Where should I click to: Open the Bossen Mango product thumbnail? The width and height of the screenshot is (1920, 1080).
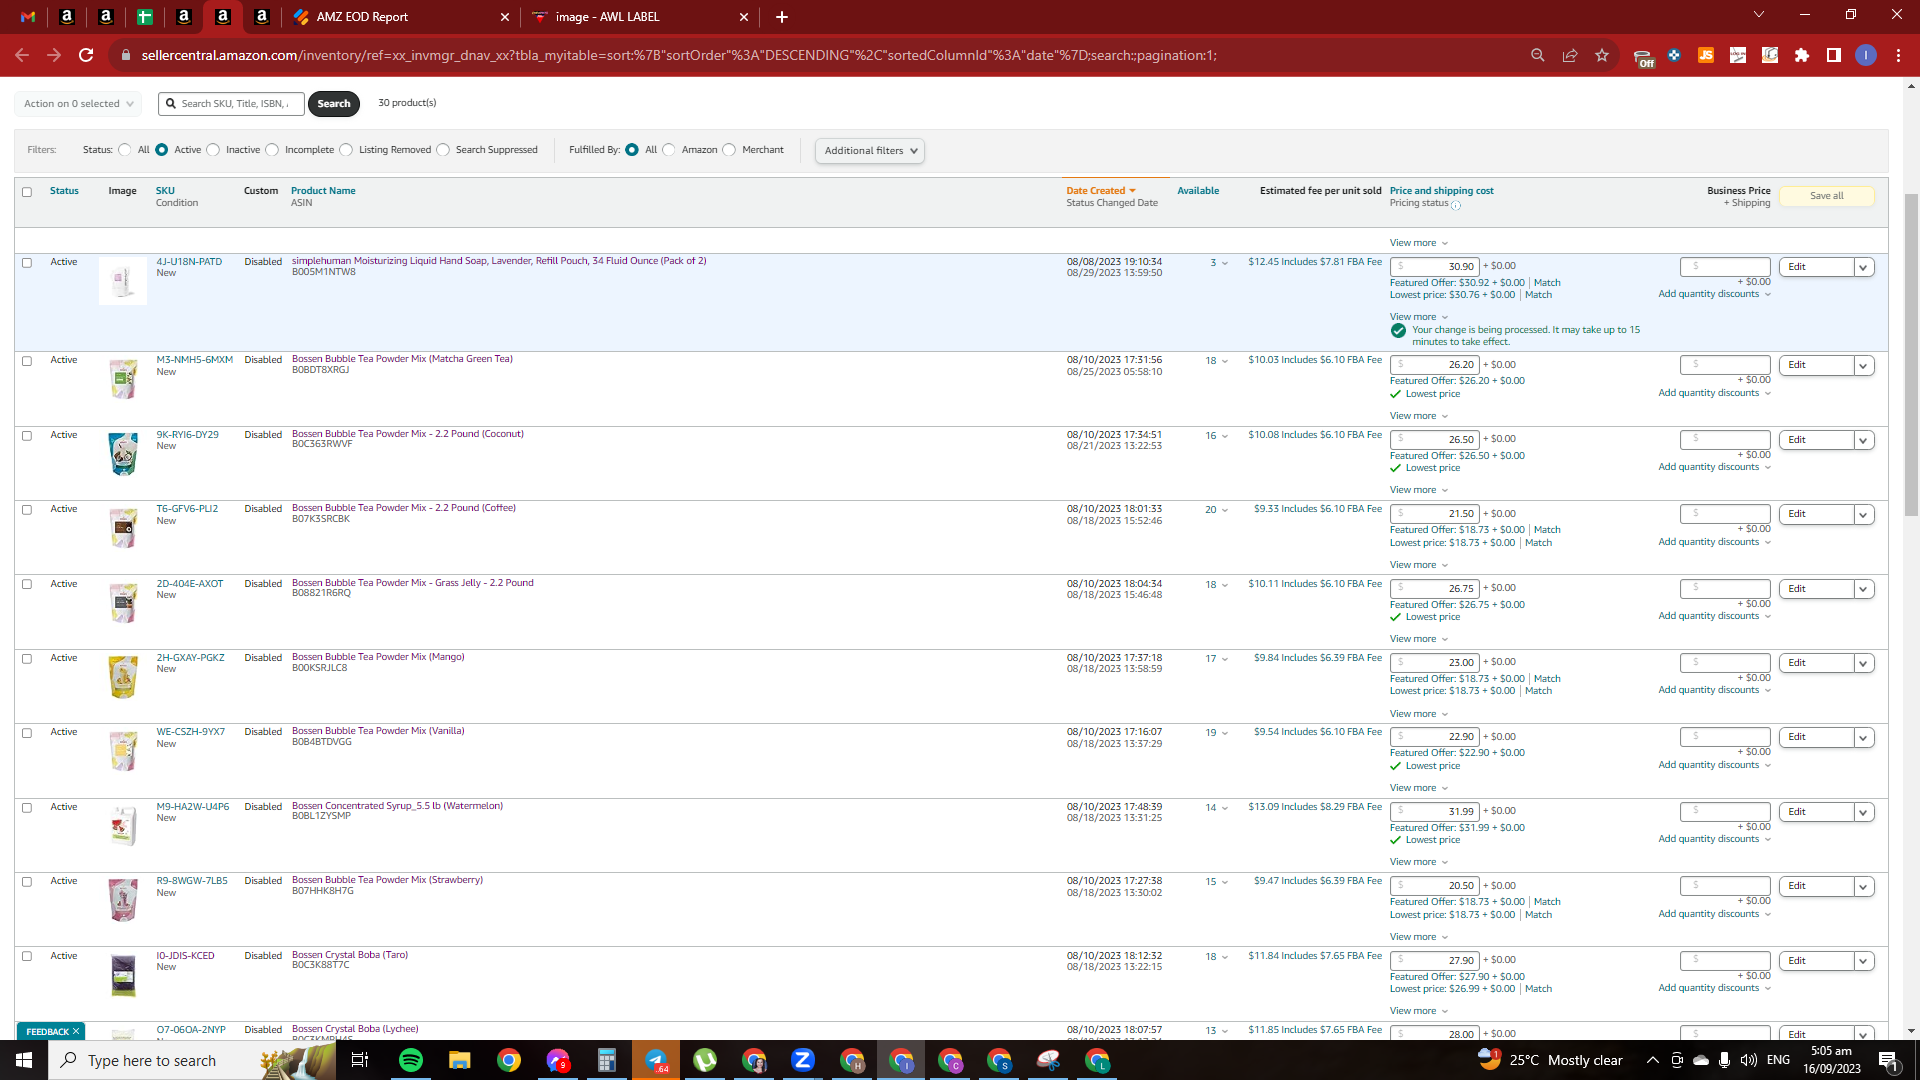(123, 677)
